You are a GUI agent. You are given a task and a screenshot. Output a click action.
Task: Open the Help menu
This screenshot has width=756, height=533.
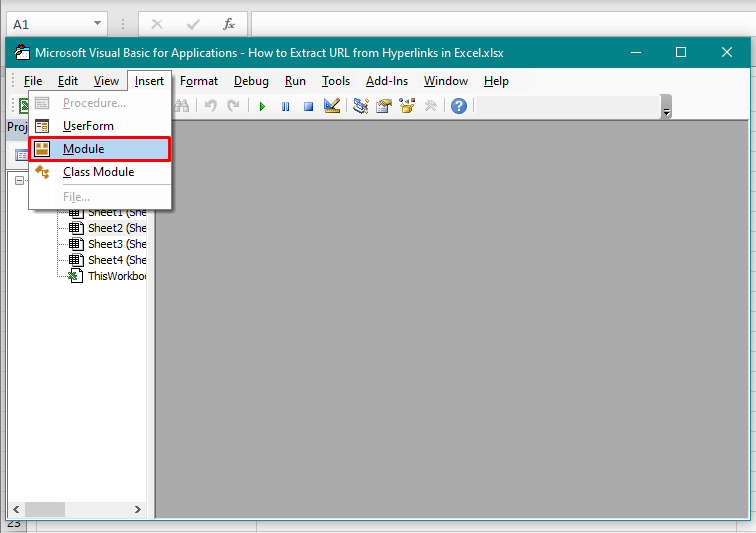coord(496,81)
